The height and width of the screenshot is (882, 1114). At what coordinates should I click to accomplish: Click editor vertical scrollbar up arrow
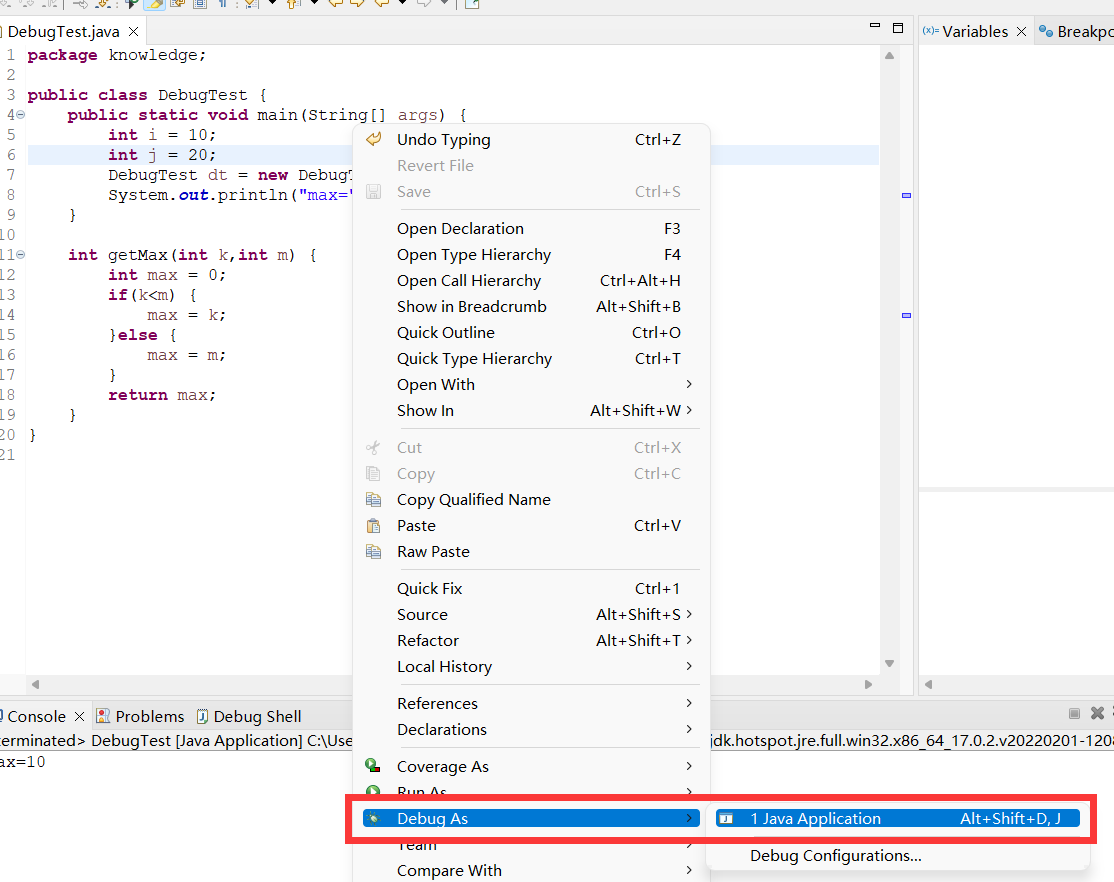coord(889,55)
